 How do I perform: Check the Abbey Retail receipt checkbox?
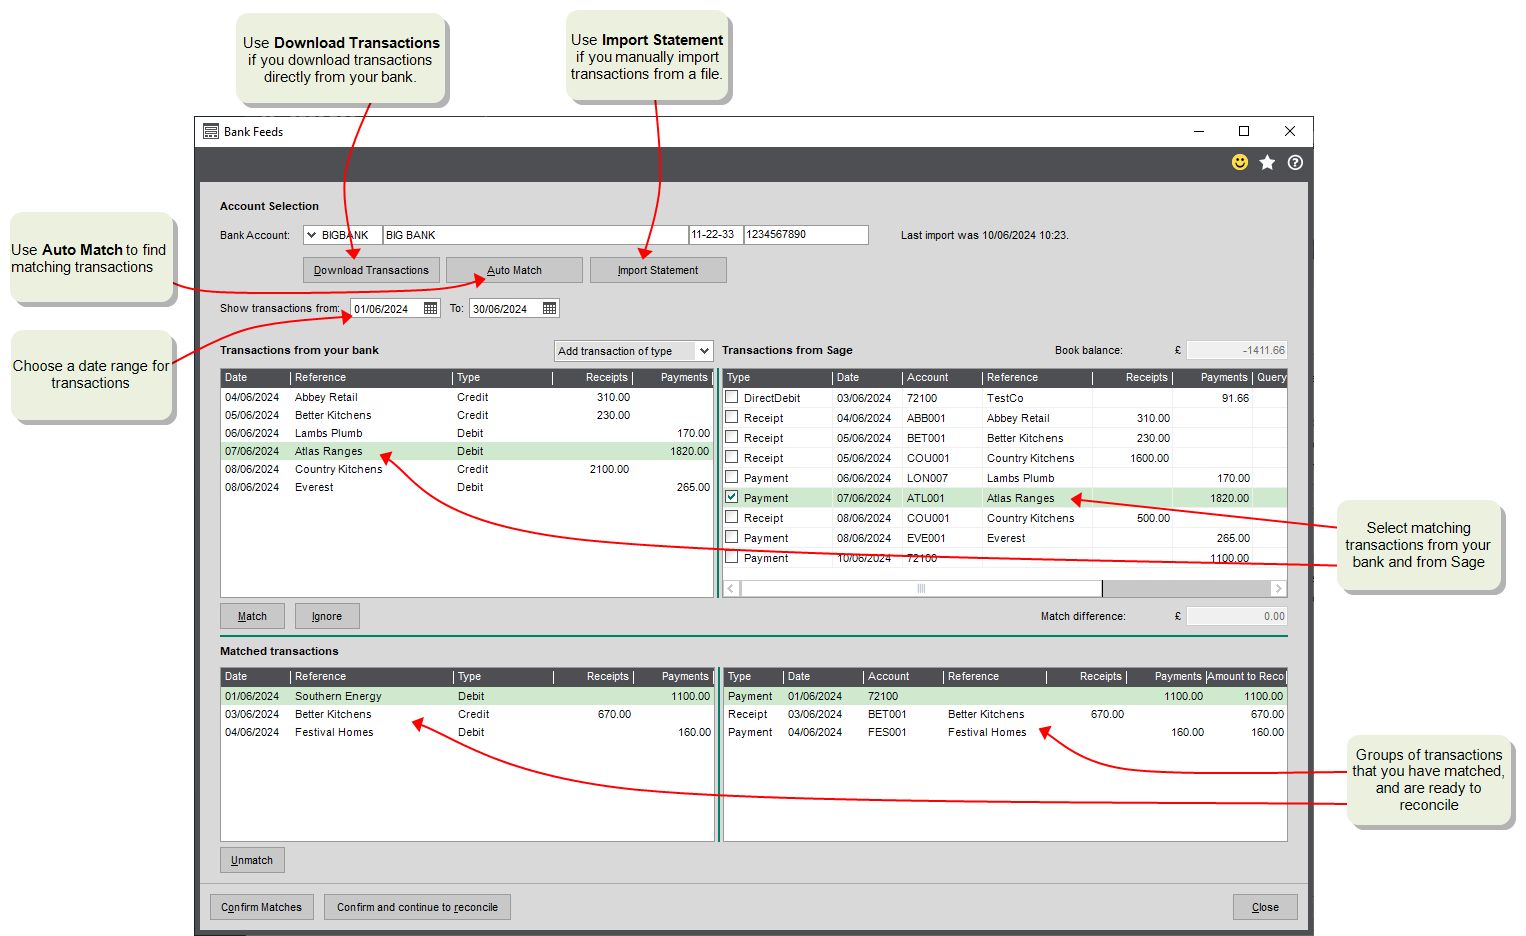pyautogui.click(x=731, y=417)
